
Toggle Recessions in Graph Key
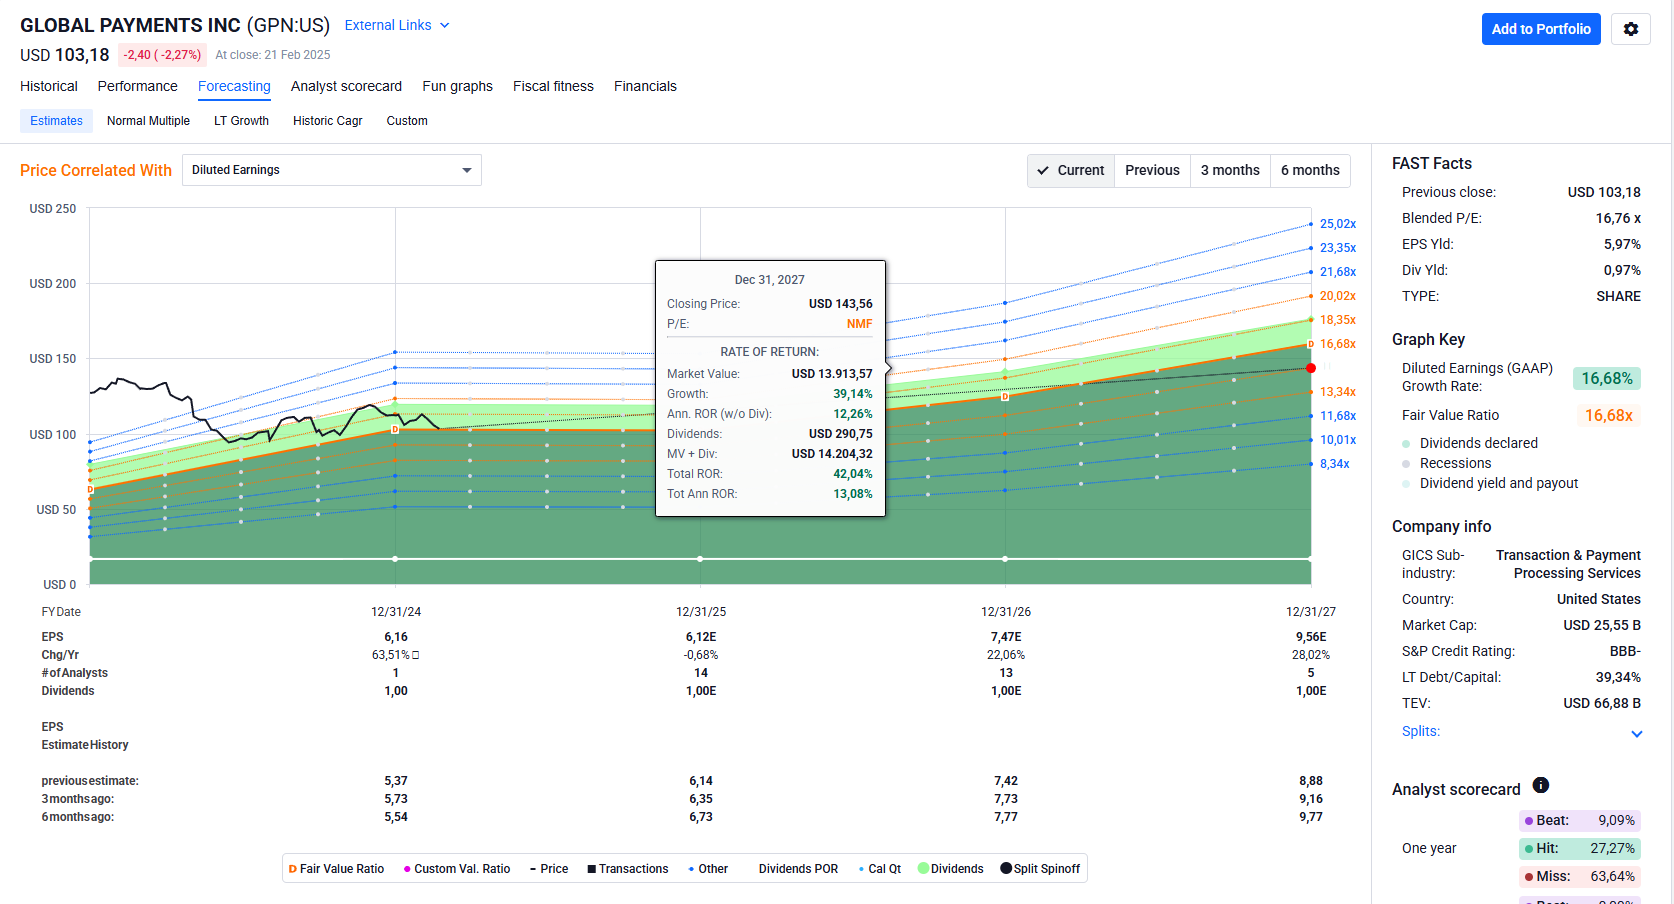pyautogui.click(x=1406, y=463)
